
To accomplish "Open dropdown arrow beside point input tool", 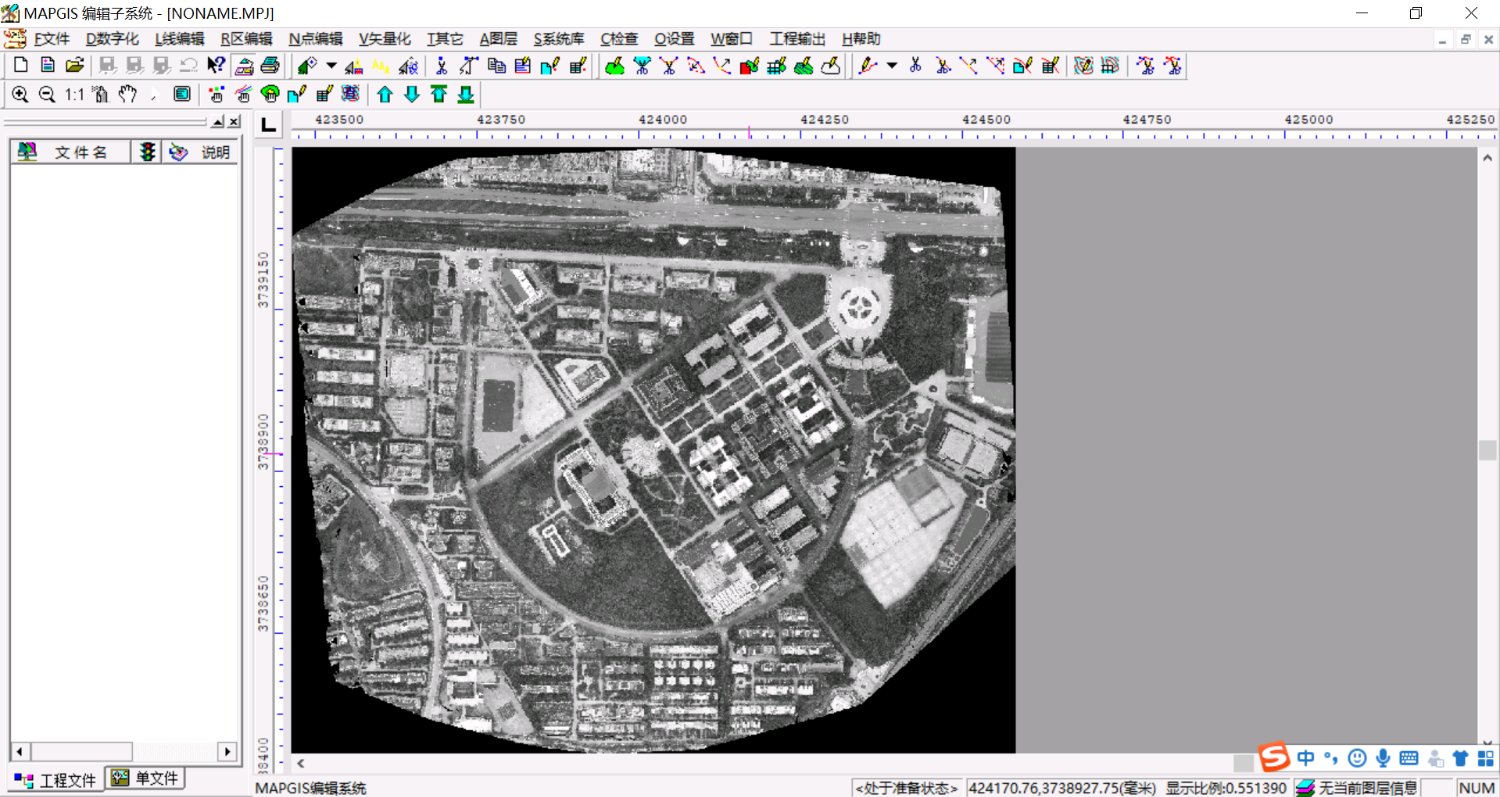I will [x=332, y=66].
